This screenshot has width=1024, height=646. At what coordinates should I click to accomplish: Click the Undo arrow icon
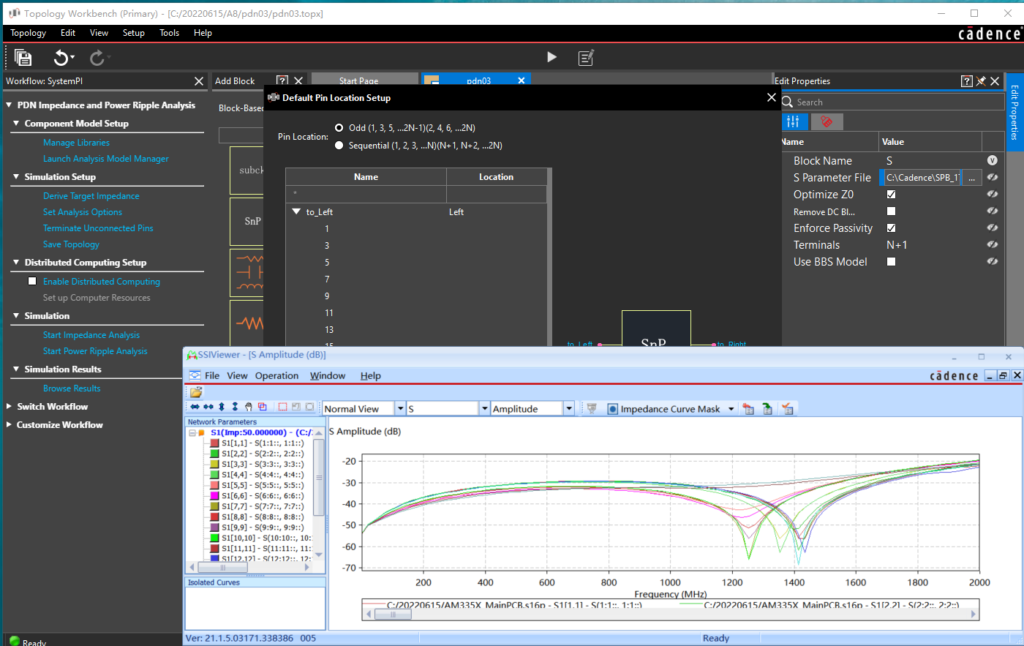pos(61,58)
